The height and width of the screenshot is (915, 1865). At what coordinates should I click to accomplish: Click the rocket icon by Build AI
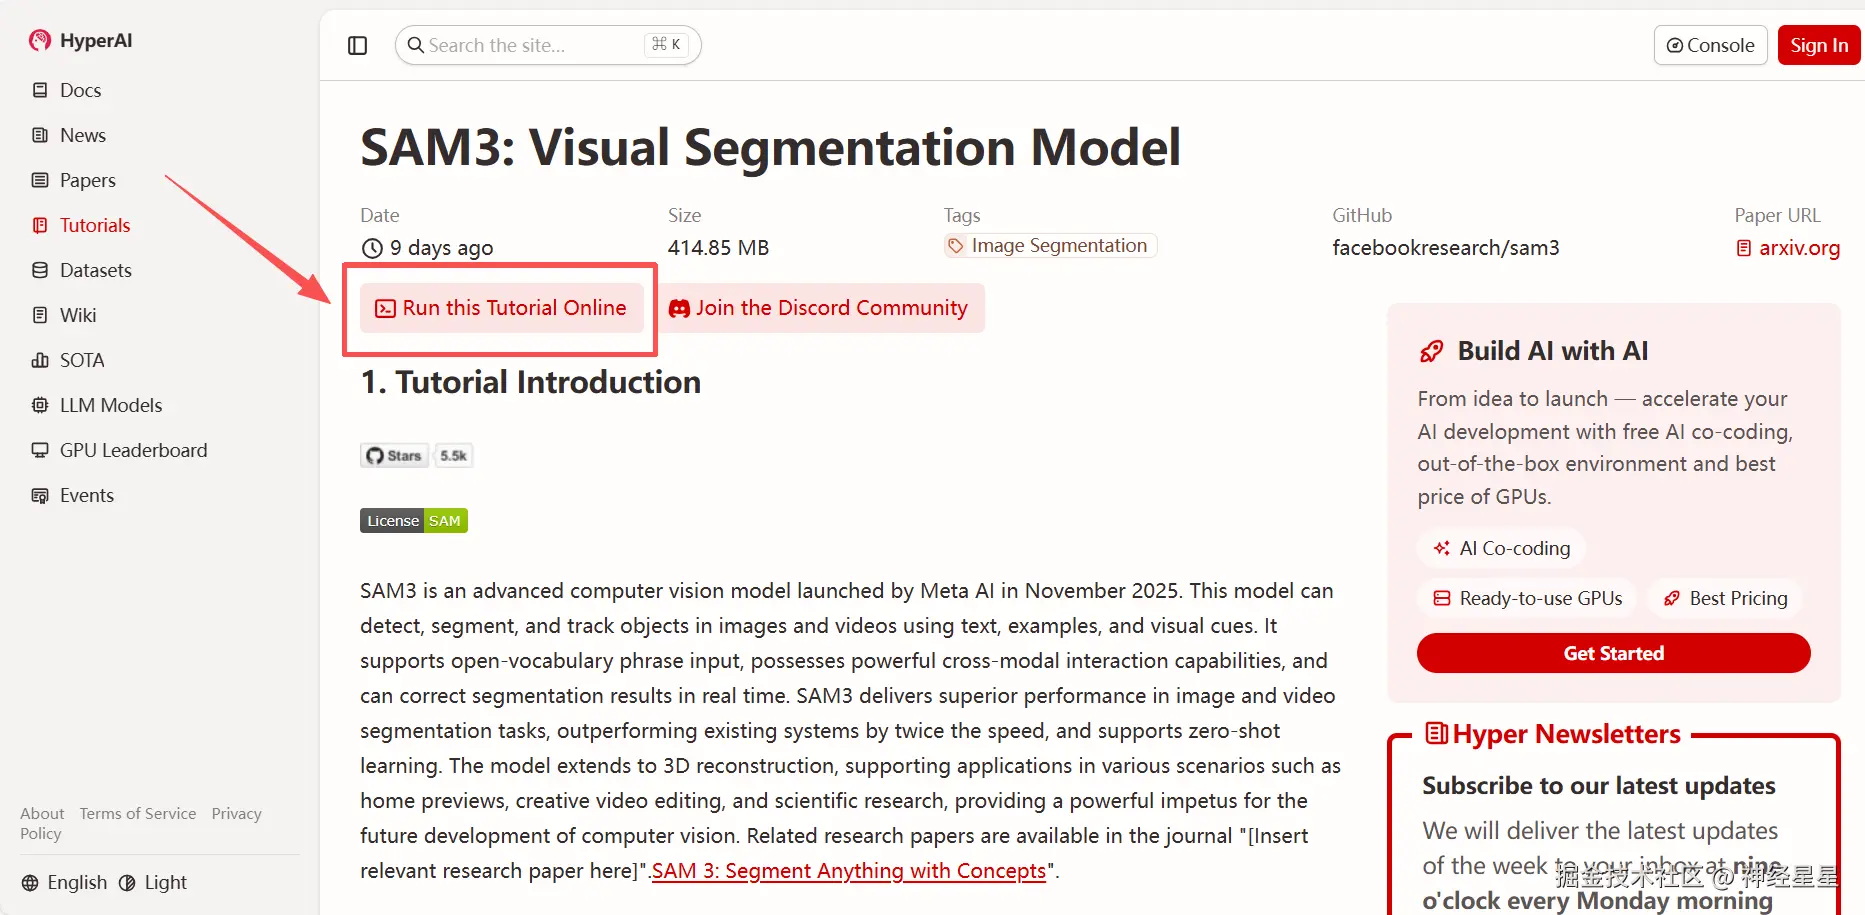[x=1432, y=351]
